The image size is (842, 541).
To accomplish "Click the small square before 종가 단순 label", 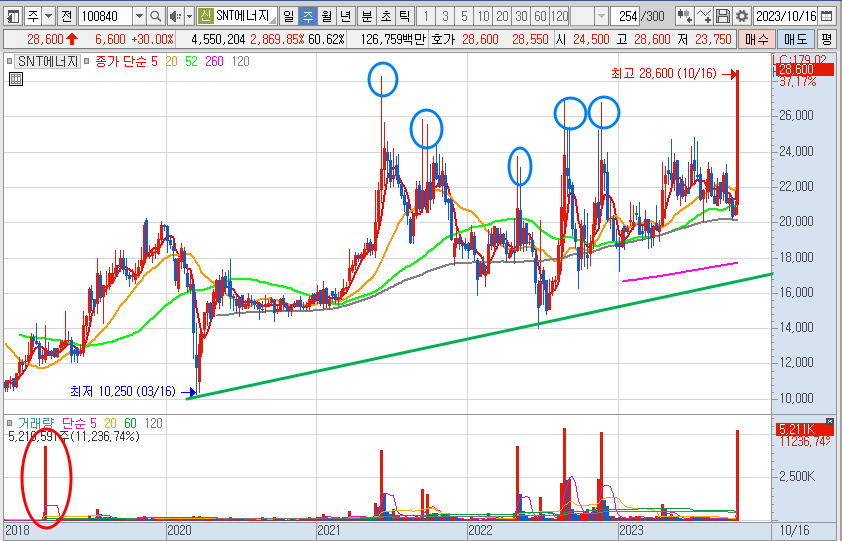I will (87, 61).
